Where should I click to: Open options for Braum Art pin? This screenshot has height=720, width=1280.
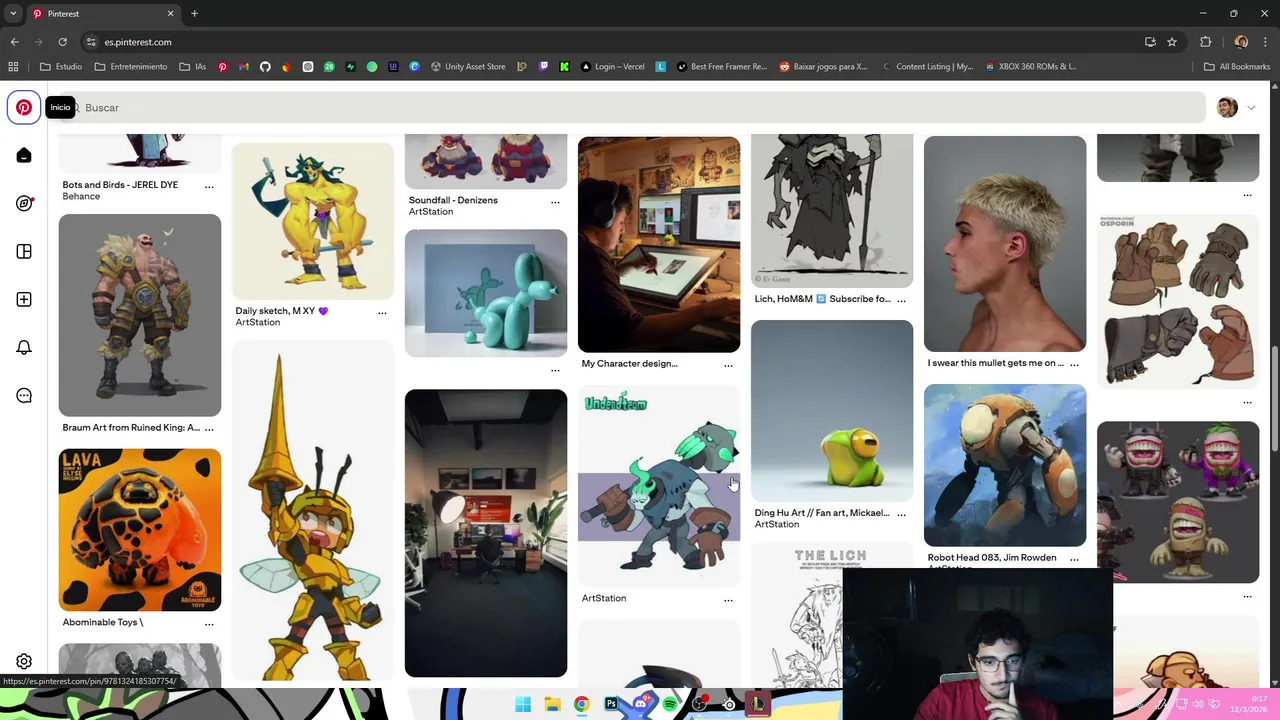[x=209, y=428]
